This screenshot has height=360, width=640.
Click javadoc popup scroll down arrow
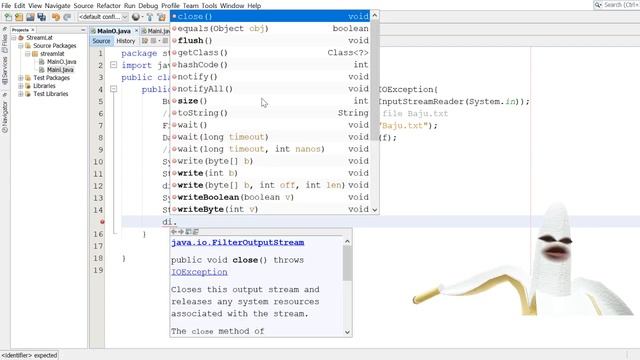point(347,332)
